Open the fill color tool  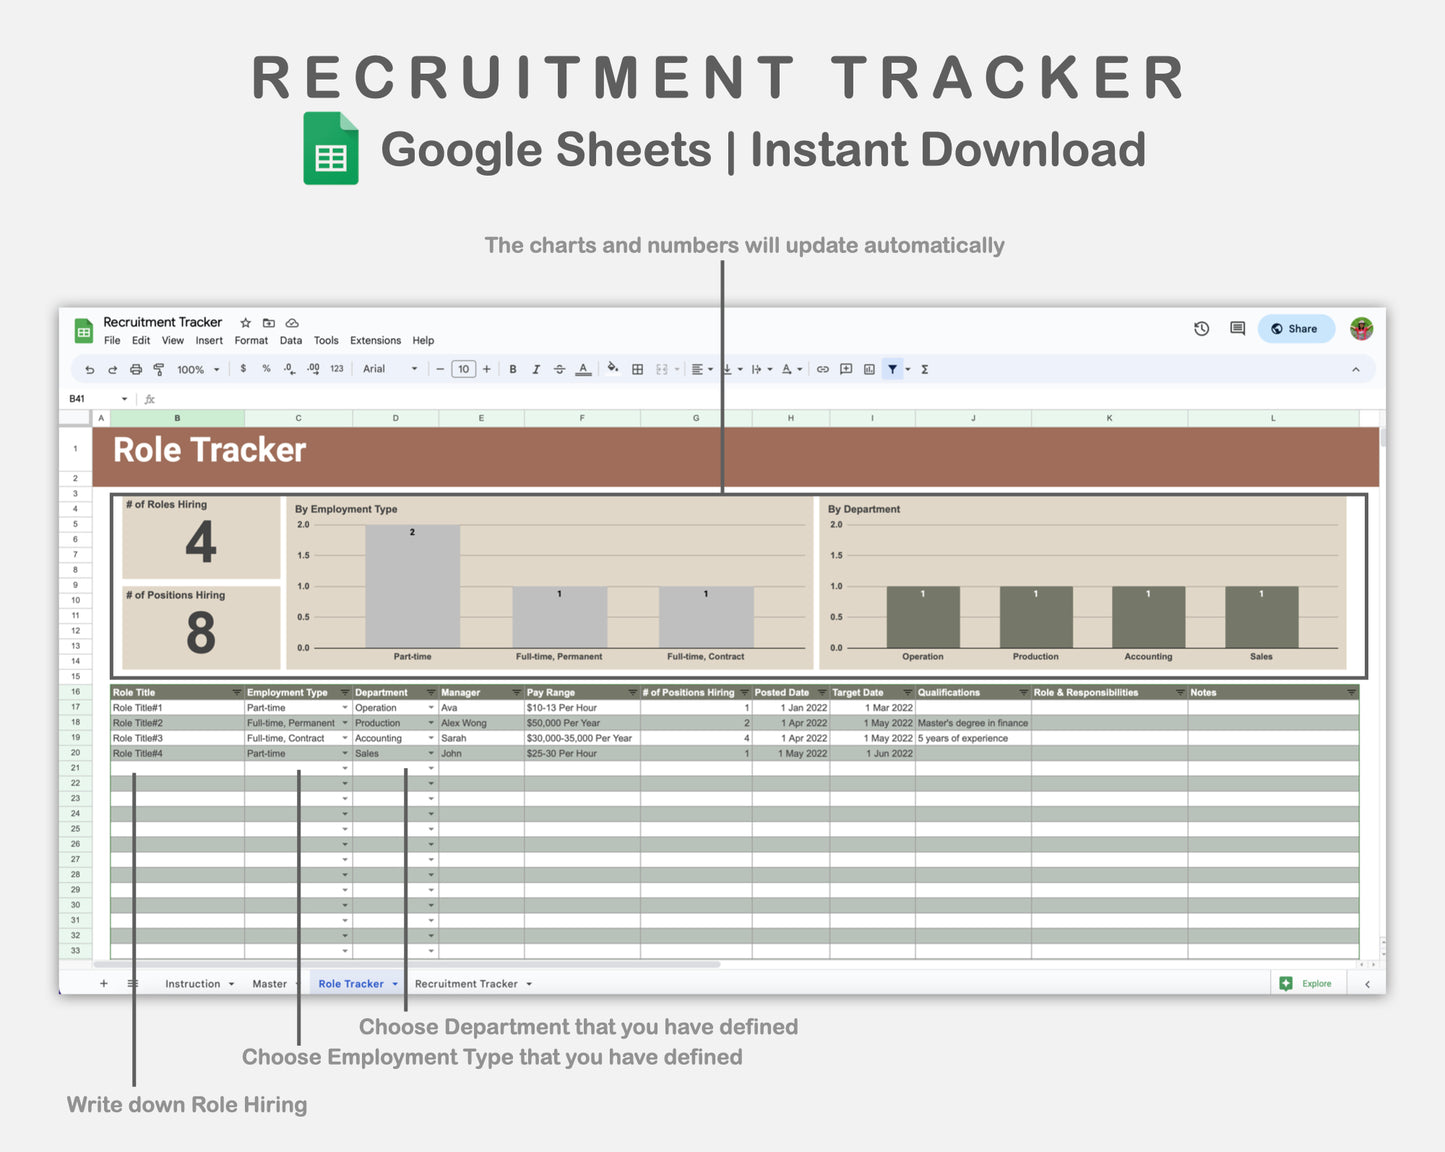[x=611, y=369]
